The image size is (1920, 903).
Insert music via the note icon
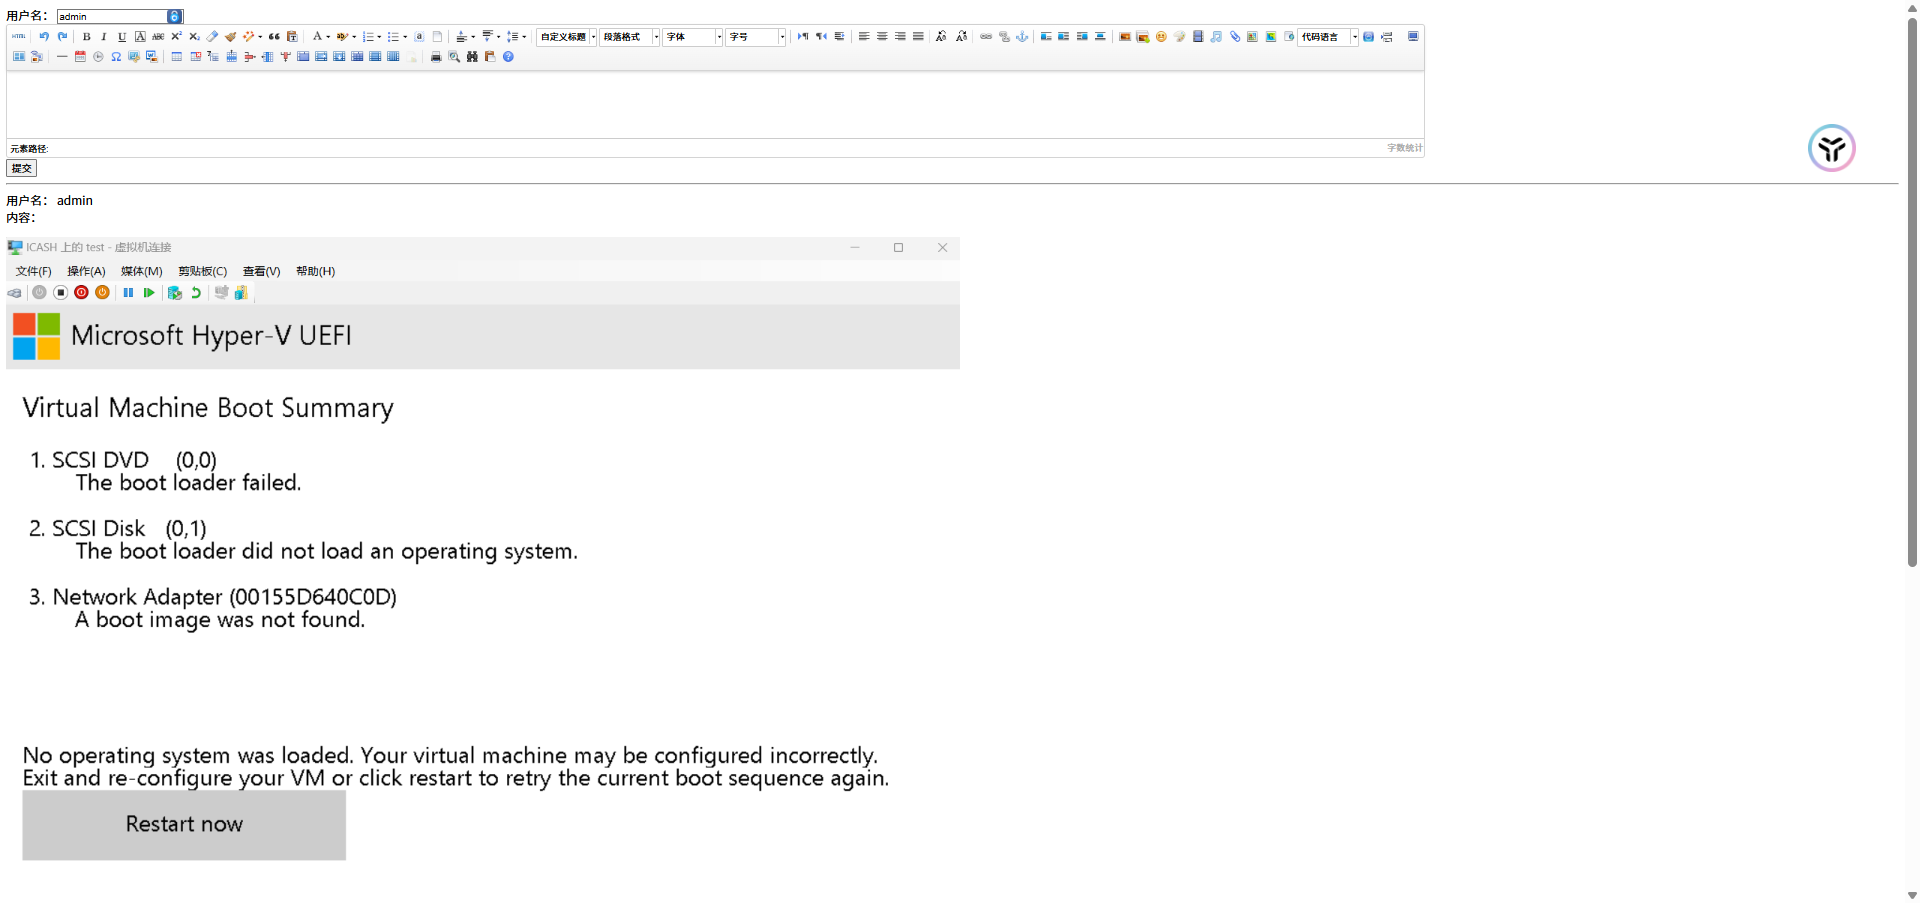(1216, 36)
